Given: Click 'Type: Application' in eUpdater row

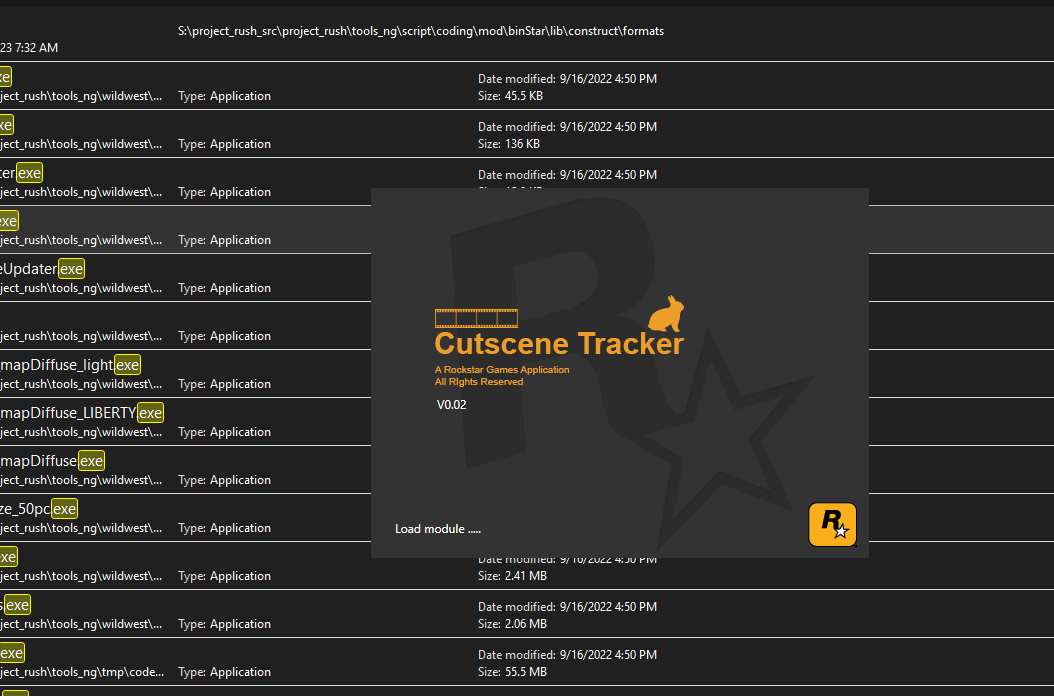Looking at the screenshot, I should point(225,288).
